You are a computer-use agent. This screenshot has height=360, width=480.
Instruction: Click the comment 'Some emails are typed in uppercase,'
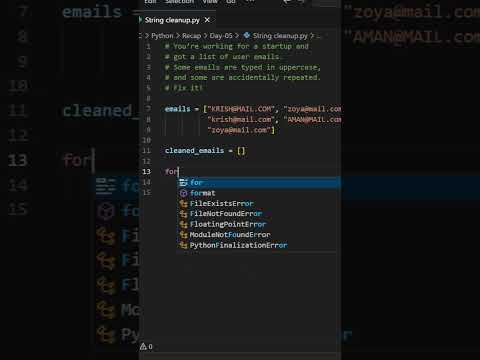[247, 67]
